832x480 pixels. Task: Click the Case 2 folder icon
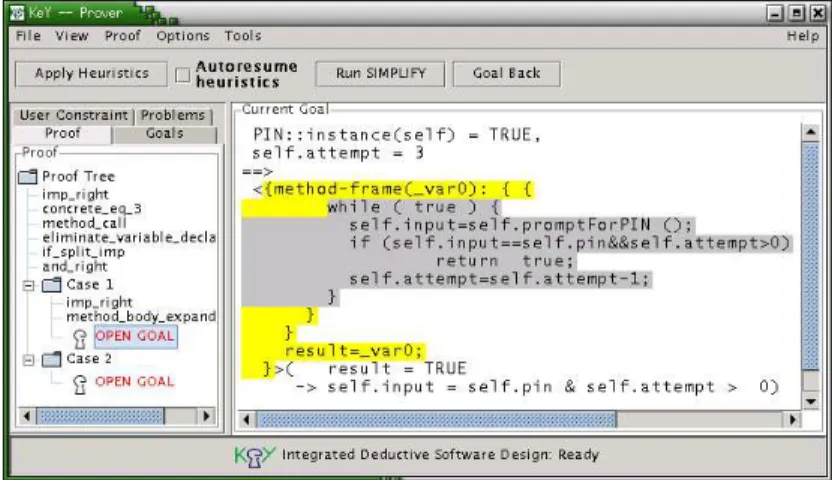51,359
